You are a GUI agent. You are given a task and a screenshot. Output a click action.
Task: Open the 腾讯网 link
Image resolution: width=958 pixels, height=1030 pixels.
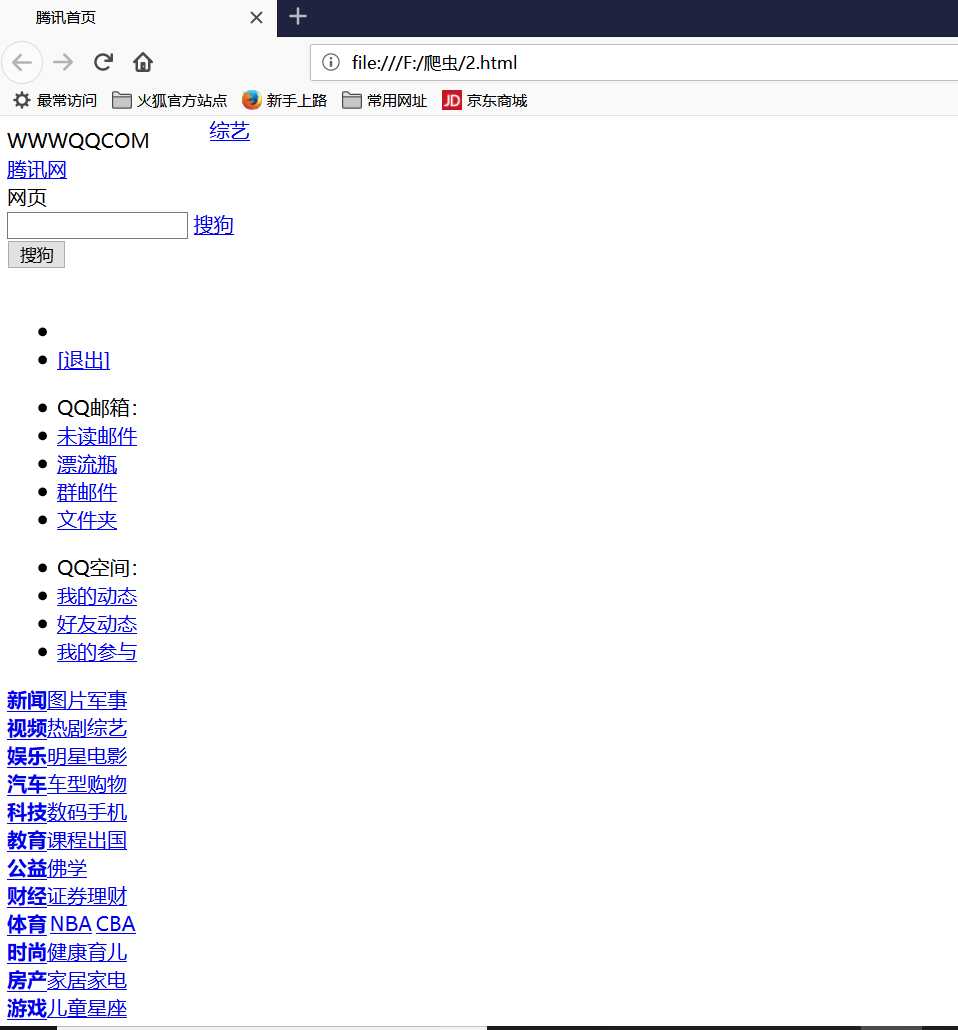37,169
